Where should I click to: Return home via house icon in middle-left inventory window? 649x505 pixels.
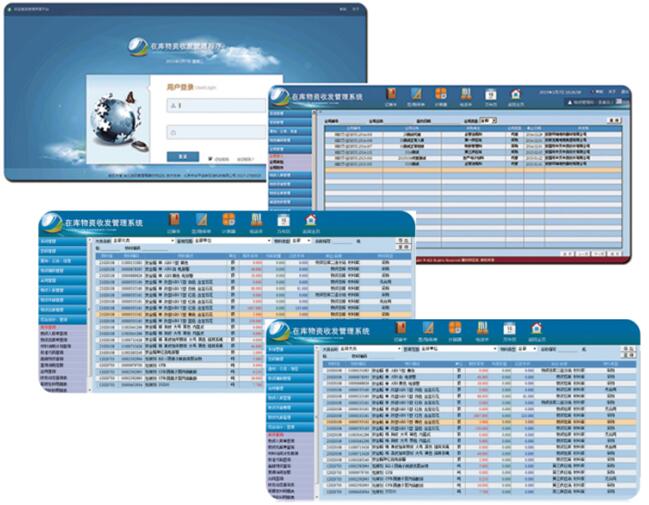coord(311,220)
